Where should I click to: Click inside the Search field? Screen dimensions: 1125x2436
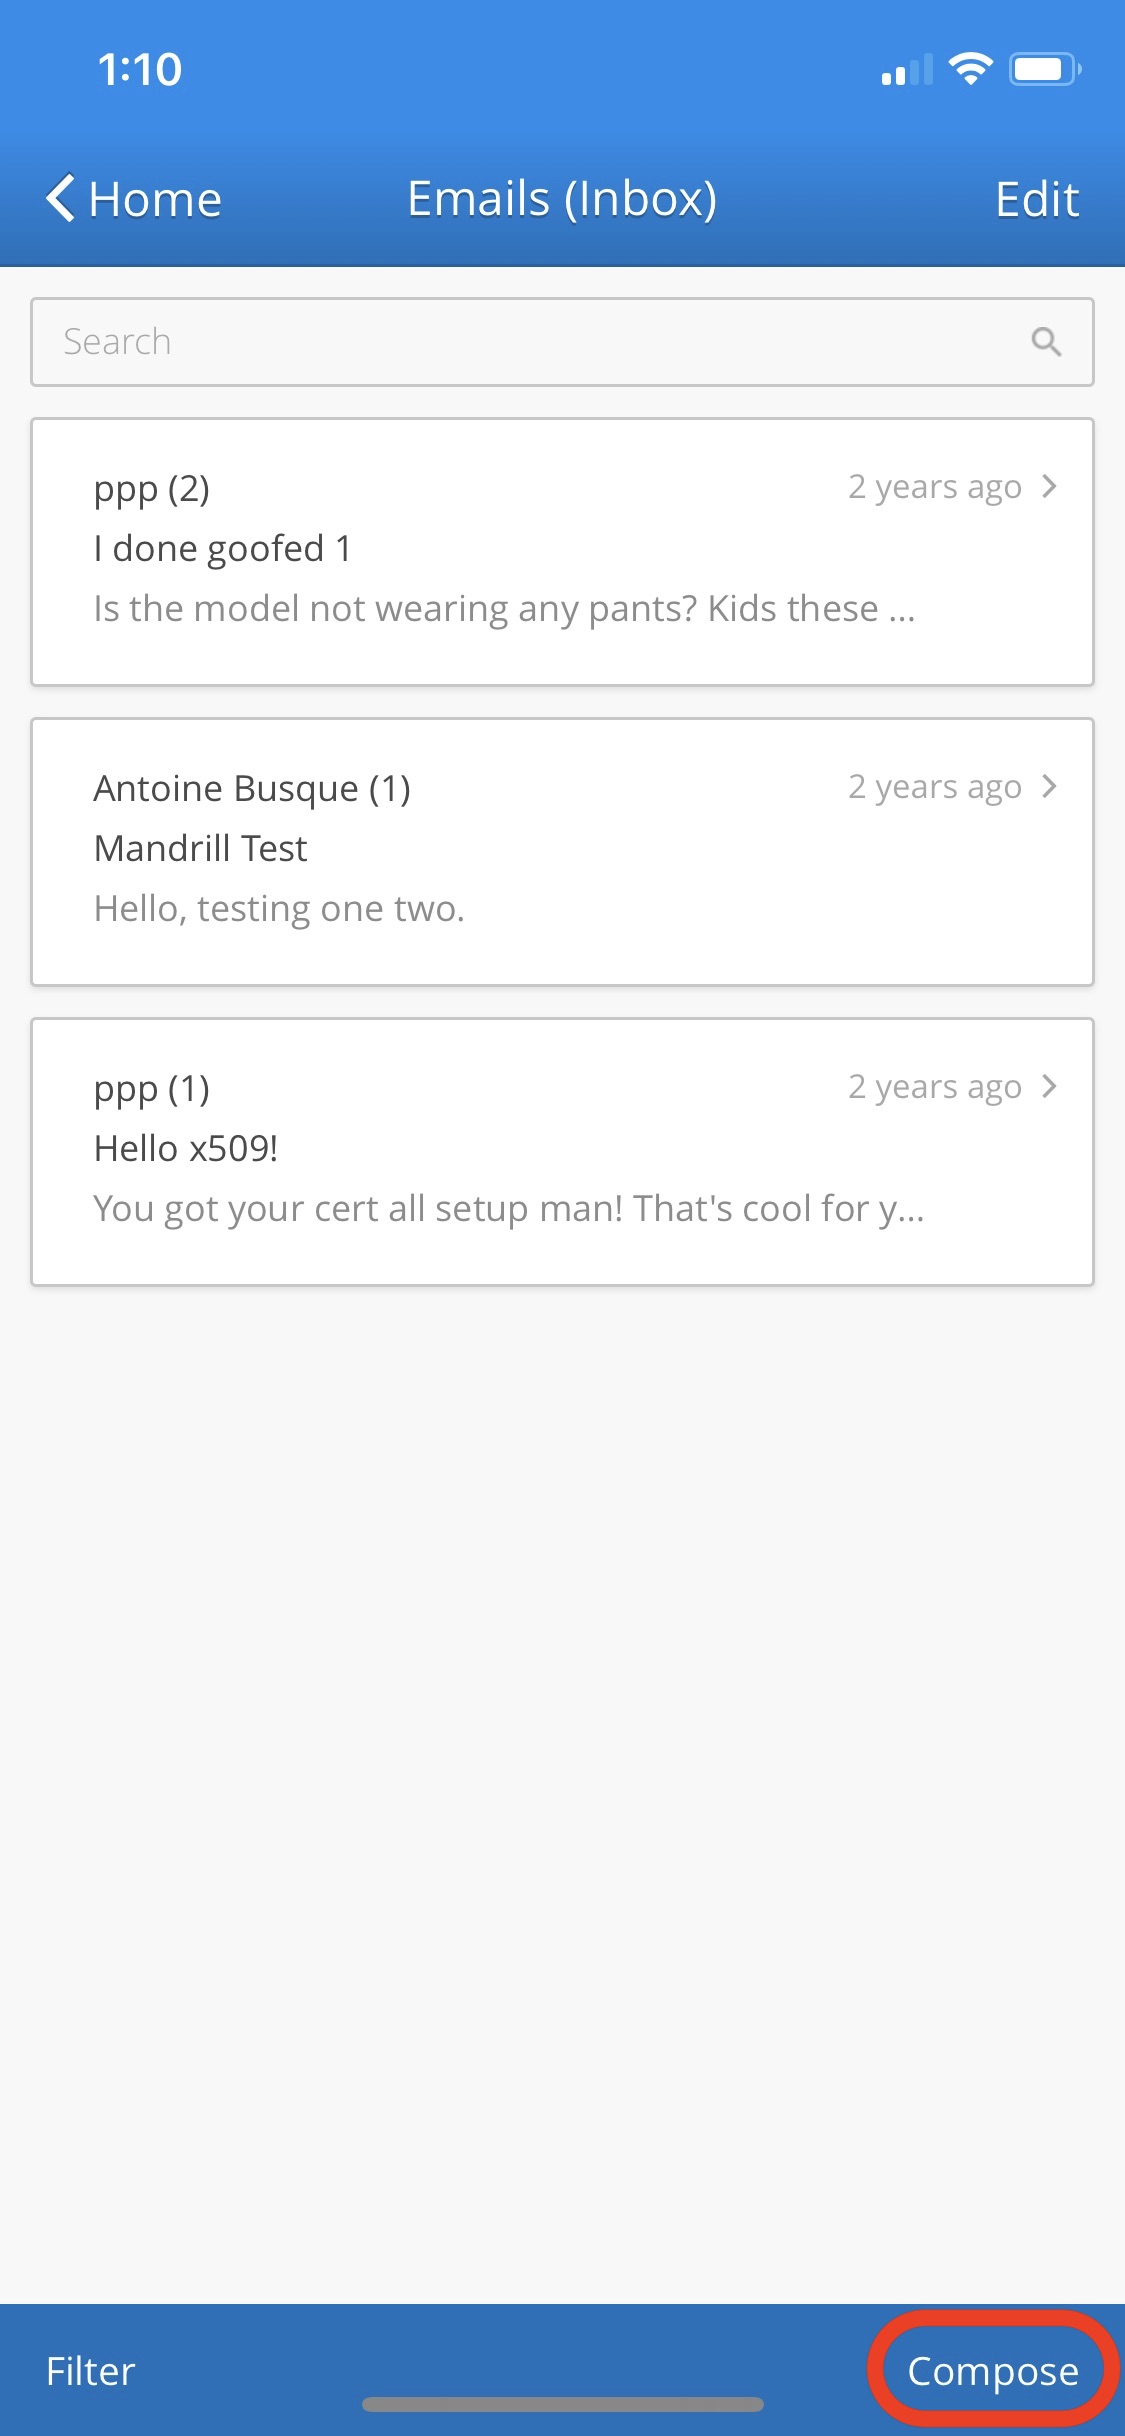(530, 342)
